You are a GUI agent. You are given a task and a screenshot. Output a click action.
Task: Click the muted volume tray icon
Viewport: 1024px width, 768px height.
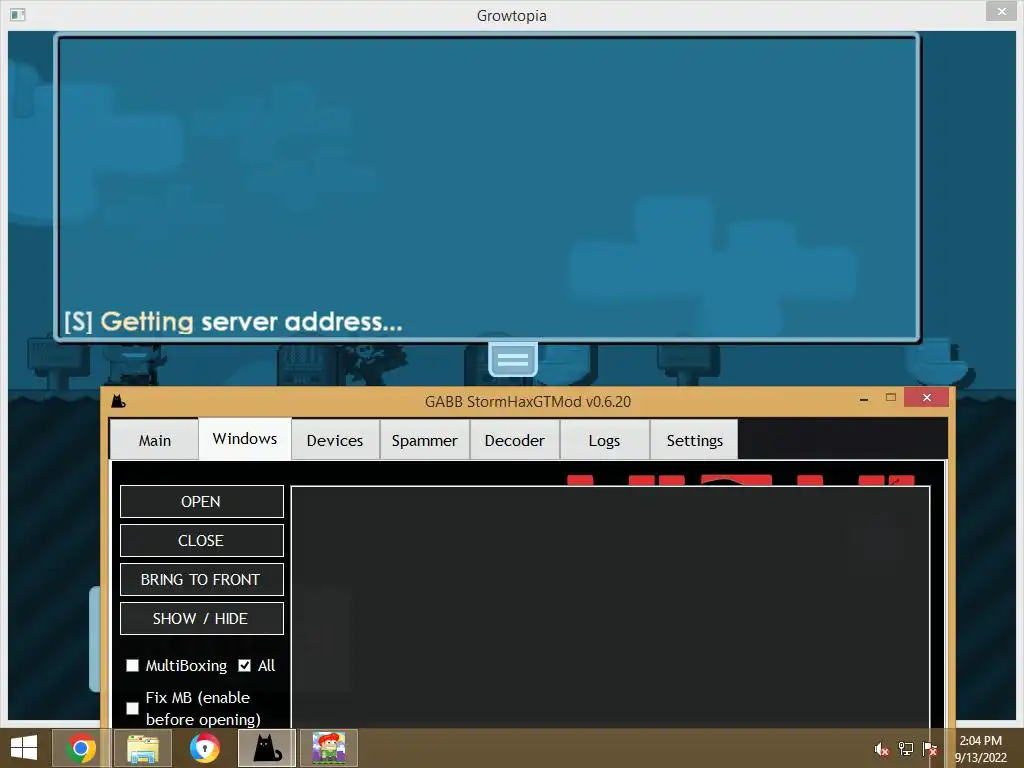[x=882, y=749]
